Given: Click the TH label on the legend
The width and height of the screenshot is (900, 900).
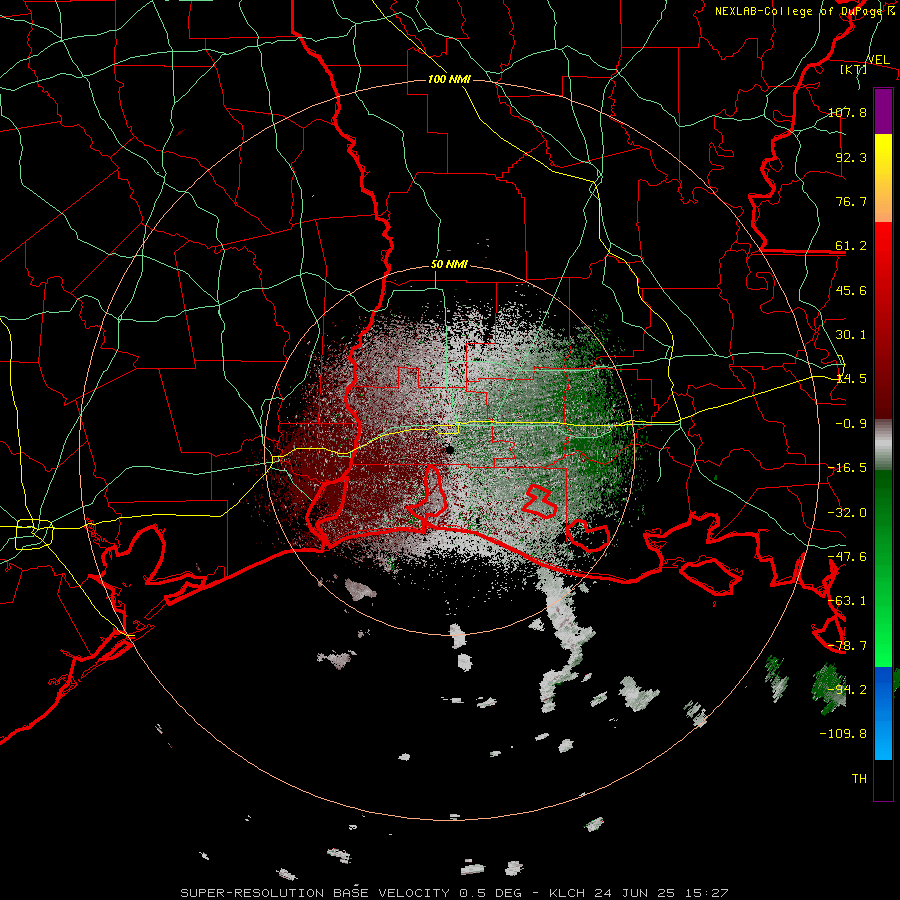Looking at the screenshot, I should click(x=859, y=779).
